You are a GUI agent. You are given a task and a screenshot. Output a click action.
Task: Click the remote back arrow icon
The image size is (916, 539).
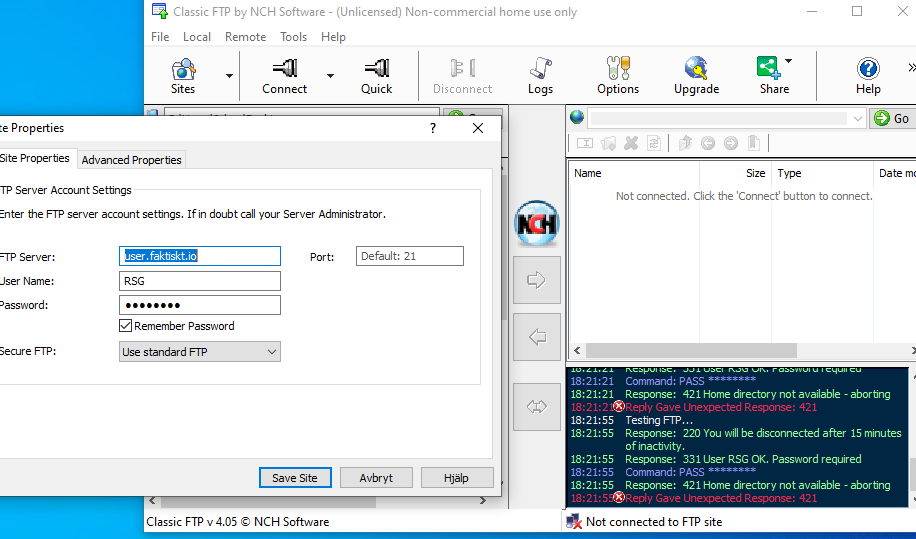click(x=708, y=143)
